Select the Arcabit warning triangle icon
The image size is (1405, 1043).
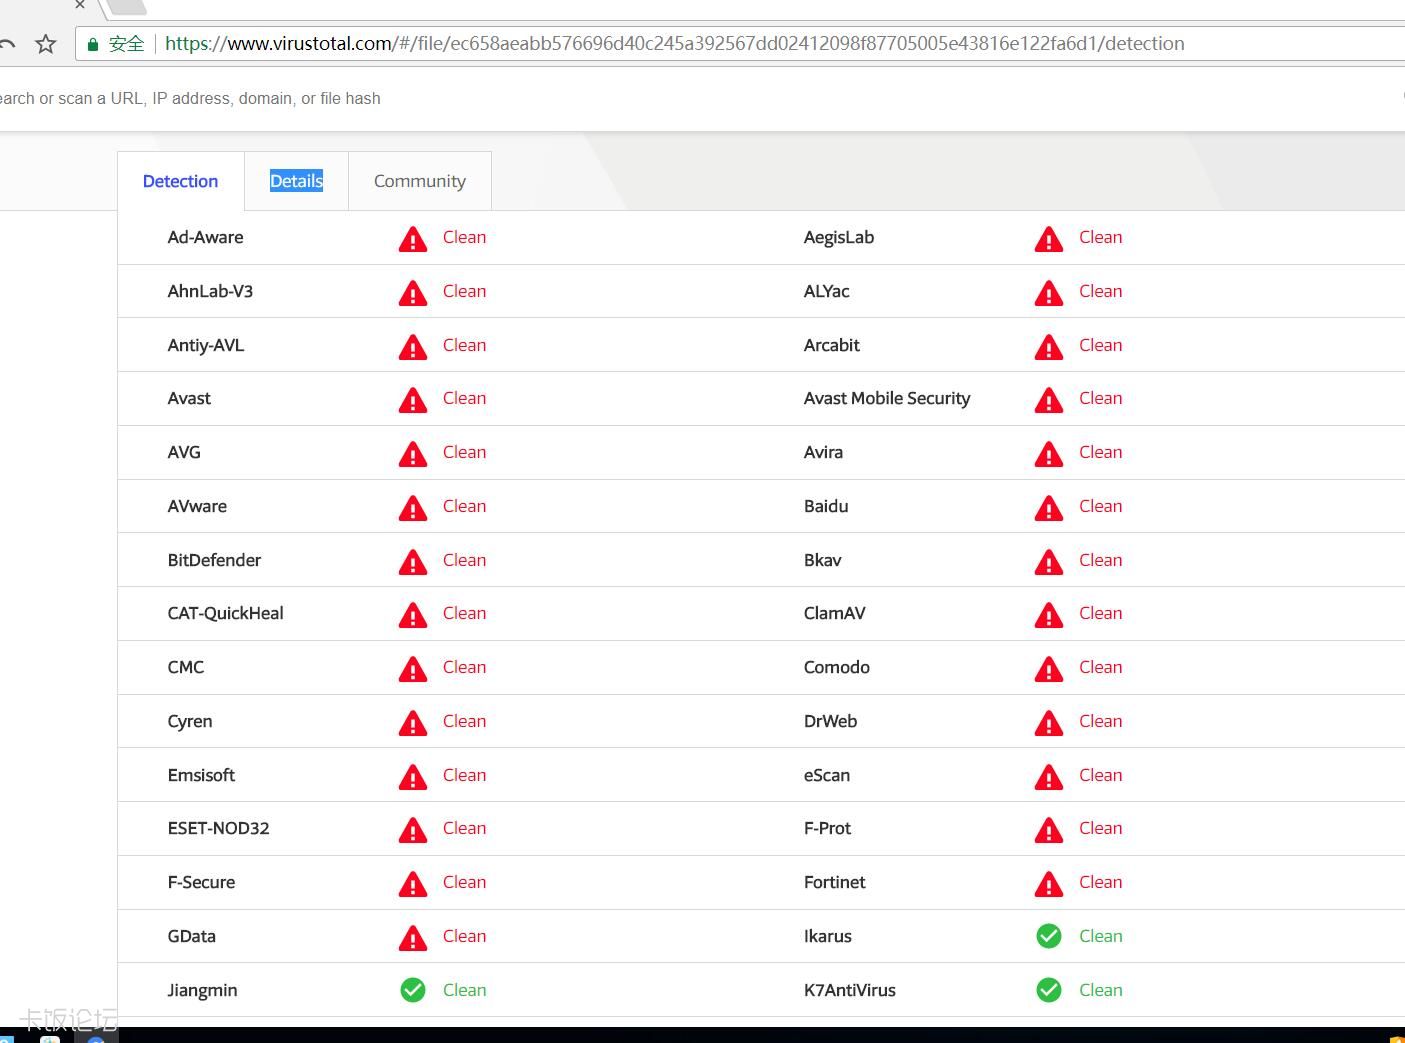1049,347
